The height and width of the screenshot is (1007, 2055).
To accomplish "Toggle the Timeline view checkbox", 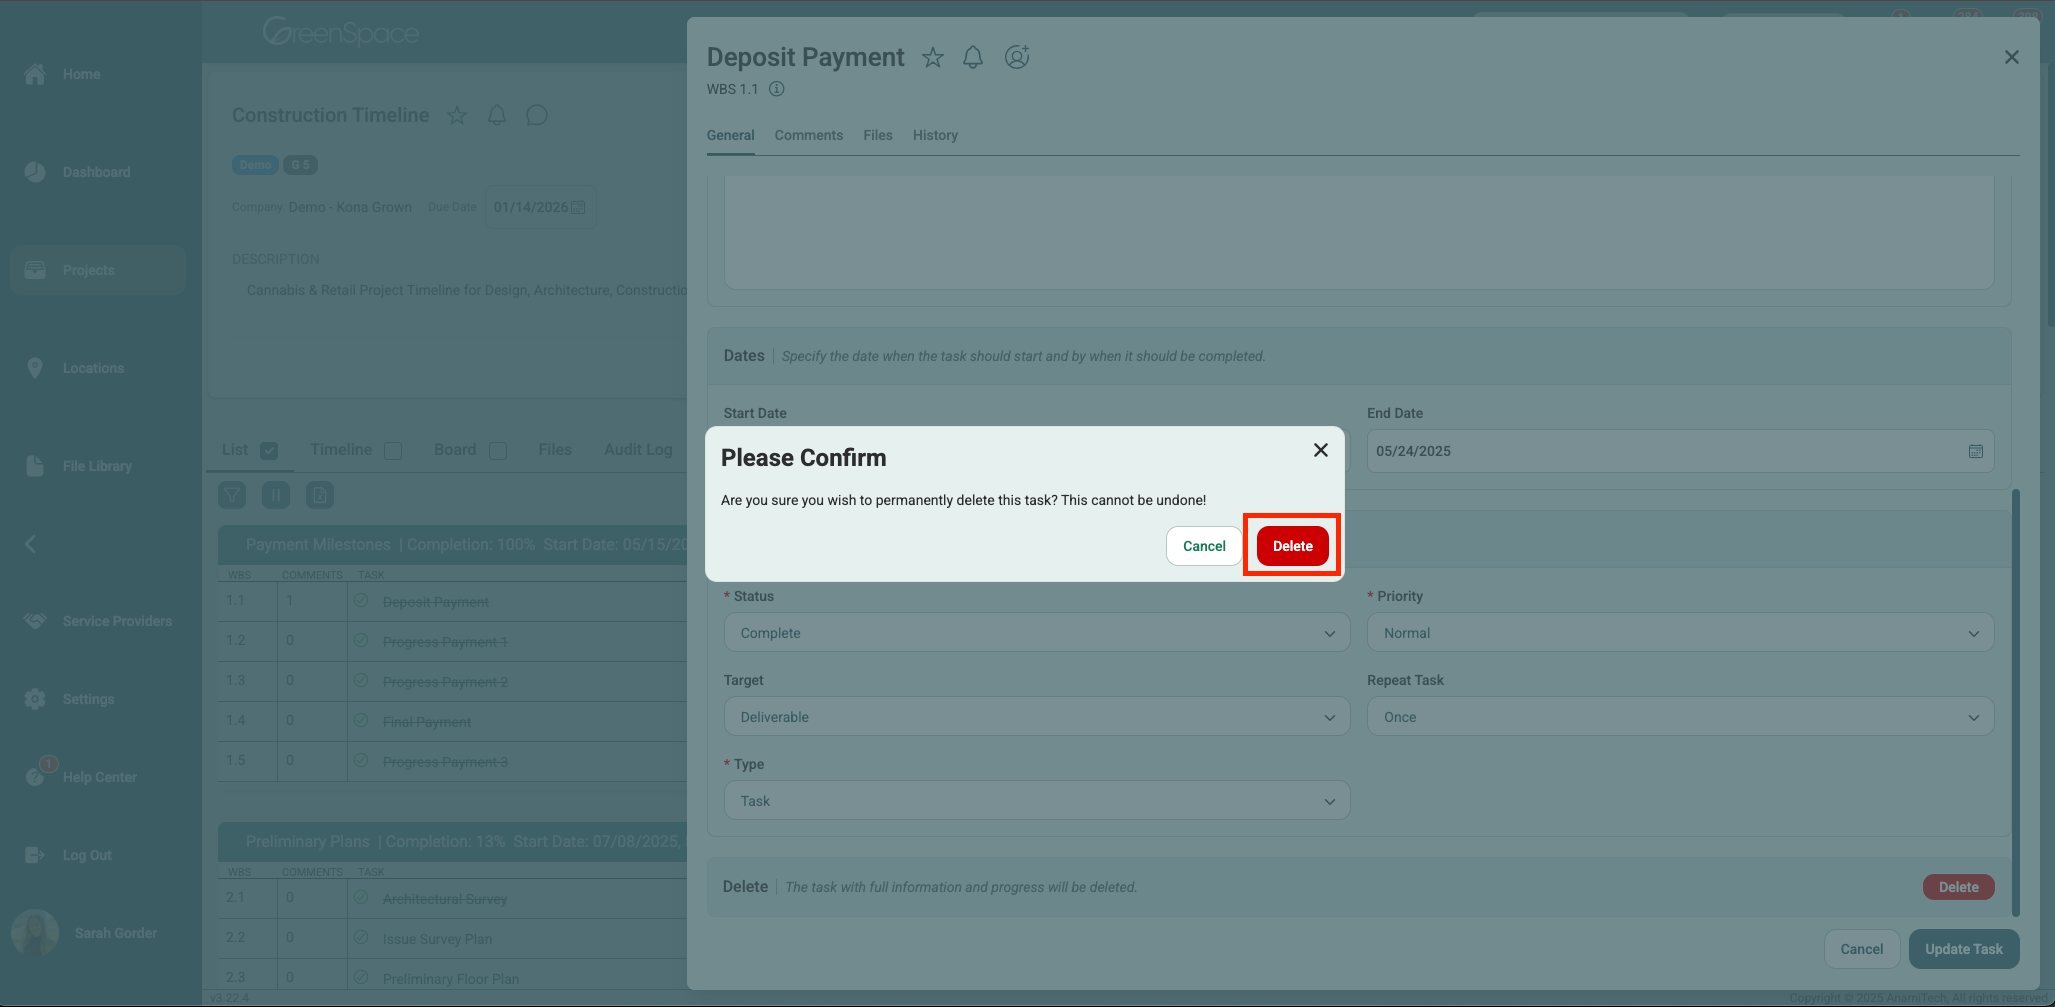I will coord(393,451).
